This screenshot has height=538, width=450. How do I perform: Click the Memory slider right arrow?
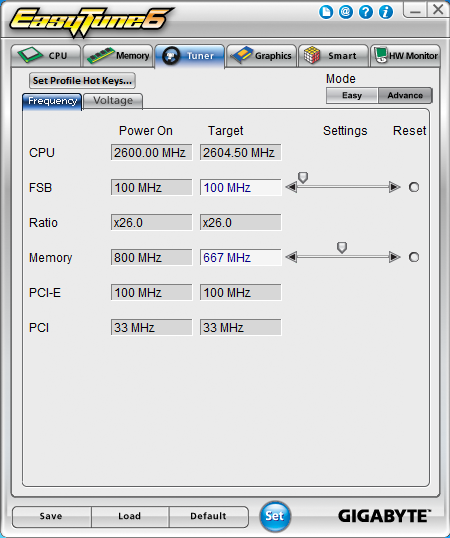tap(395, 257)
